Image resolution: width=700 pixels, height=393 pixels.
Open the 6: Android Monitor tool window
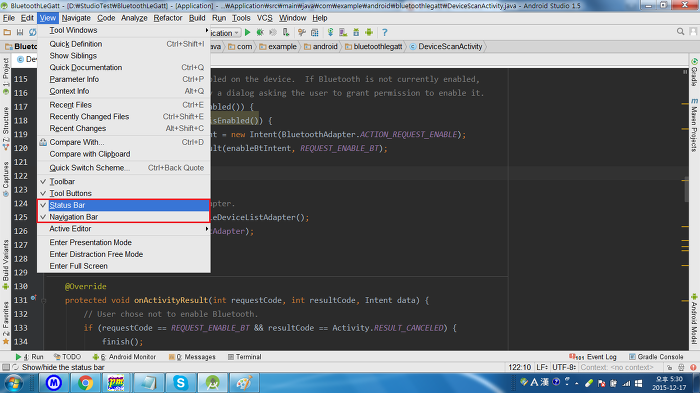[124, 357]
